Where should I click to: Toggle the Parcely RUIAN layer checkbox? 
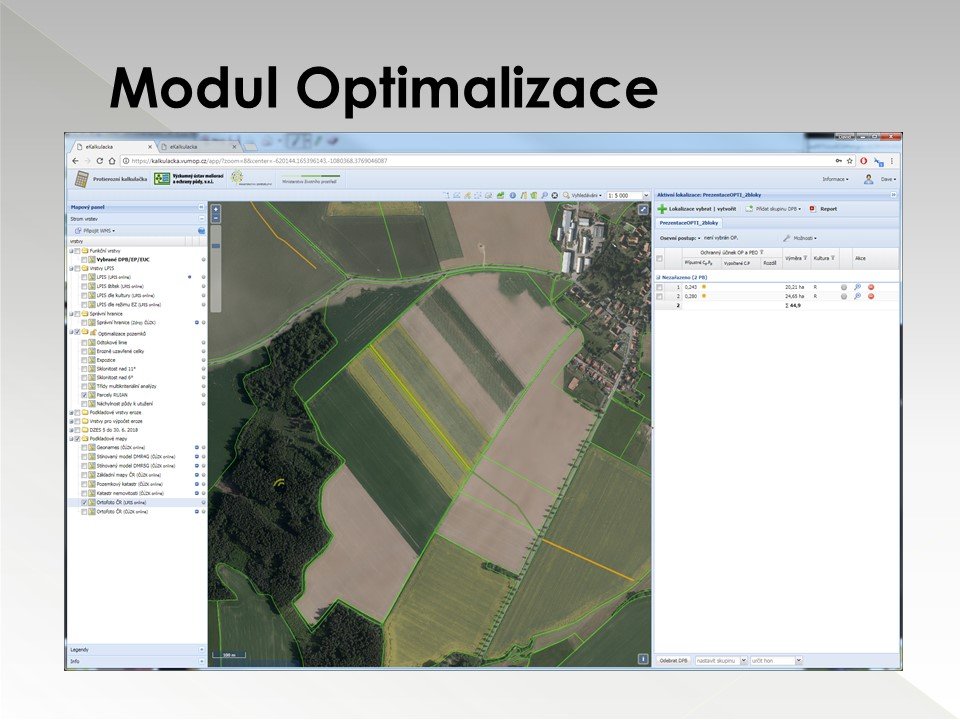point(85,395)
